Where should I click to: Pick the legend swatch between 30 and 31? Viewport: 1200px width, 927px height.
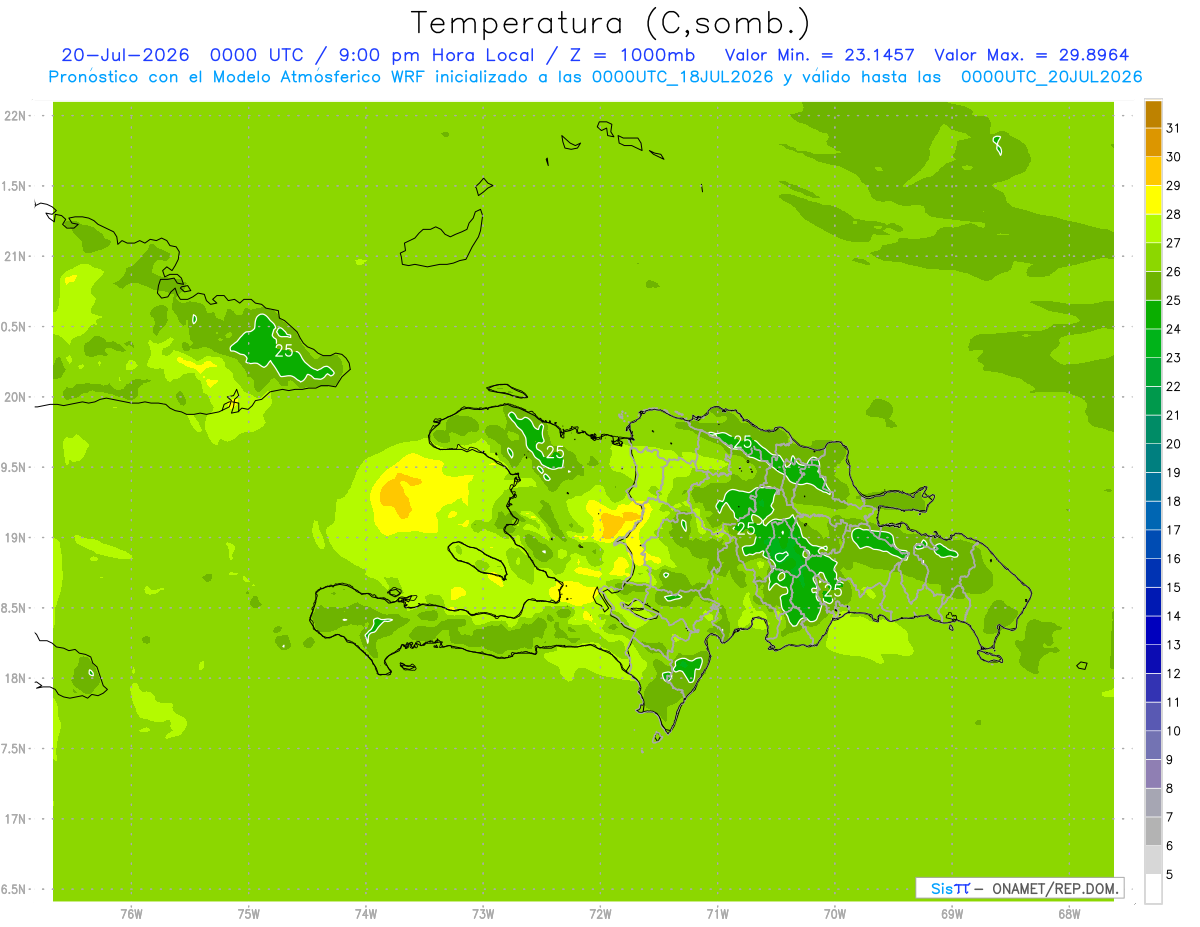pyautogui.click(x=1153, y=142)
